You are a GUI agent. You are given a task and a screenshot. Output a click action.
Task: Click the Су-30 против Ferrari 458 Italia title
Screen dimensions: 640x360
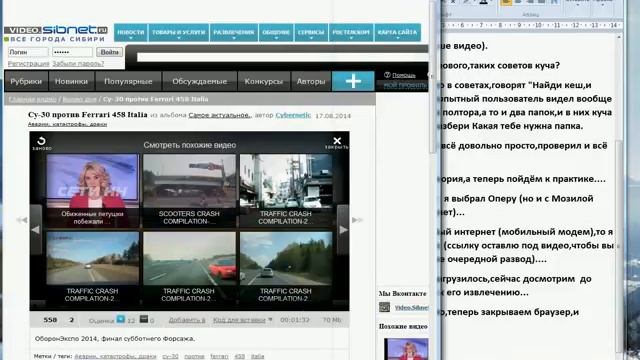(x=88, y=115)
